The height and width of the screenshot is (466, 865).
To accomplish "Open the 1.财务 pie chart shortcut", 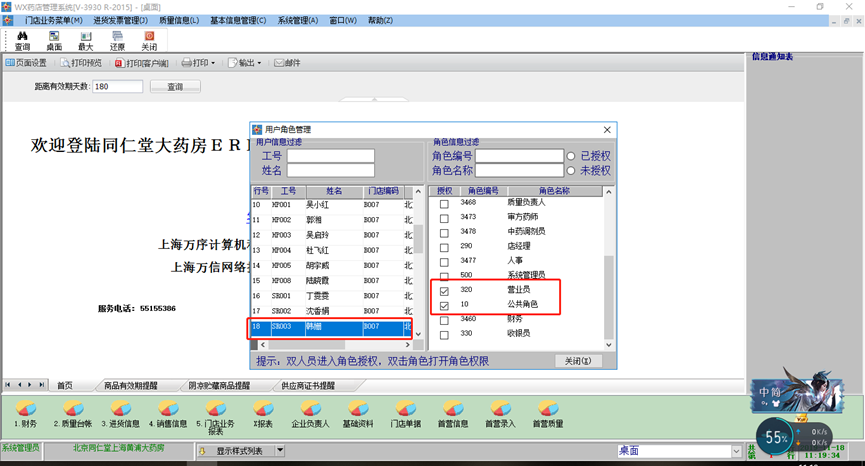I will point(25,414).
